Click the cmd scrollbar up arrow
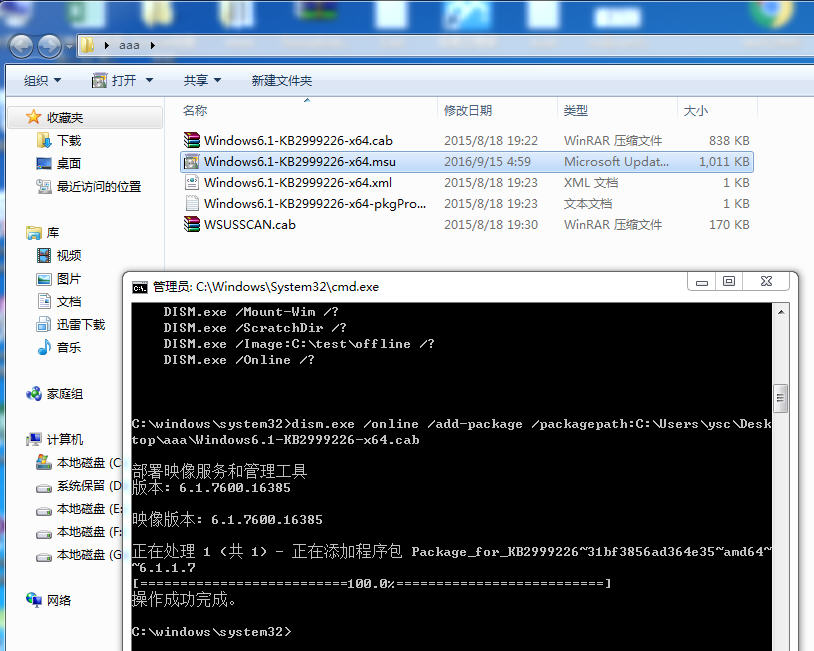 tap(781, 312)
